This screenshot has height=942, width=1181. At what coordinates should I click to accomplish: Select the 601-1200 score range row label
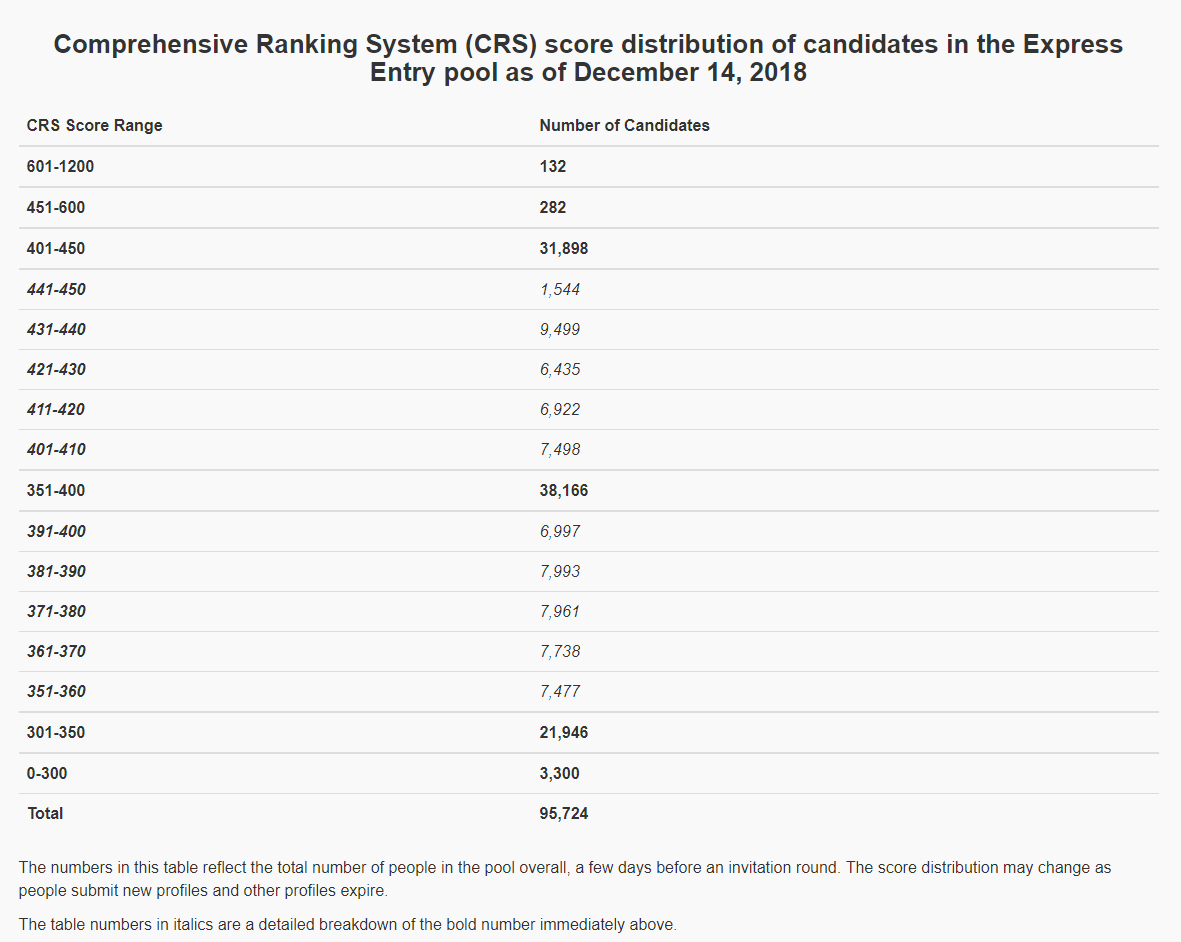click(60, 167)
